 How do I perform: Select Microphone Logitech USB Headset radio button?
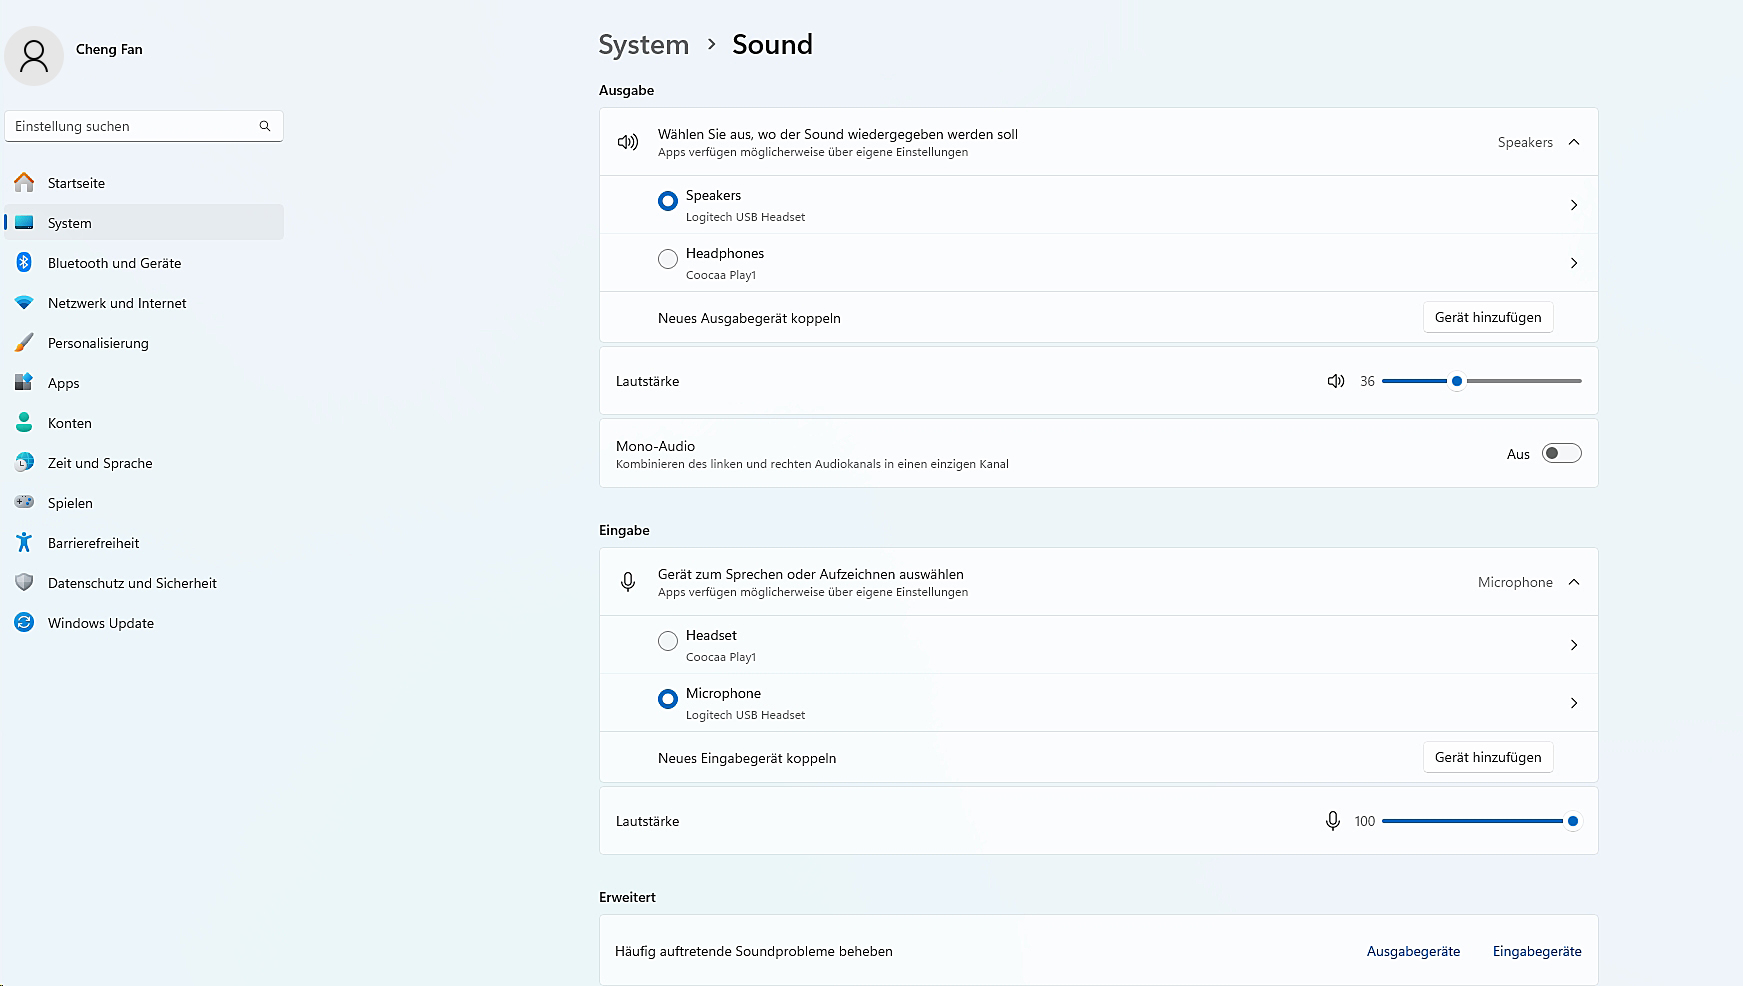[x=668, y=699]
